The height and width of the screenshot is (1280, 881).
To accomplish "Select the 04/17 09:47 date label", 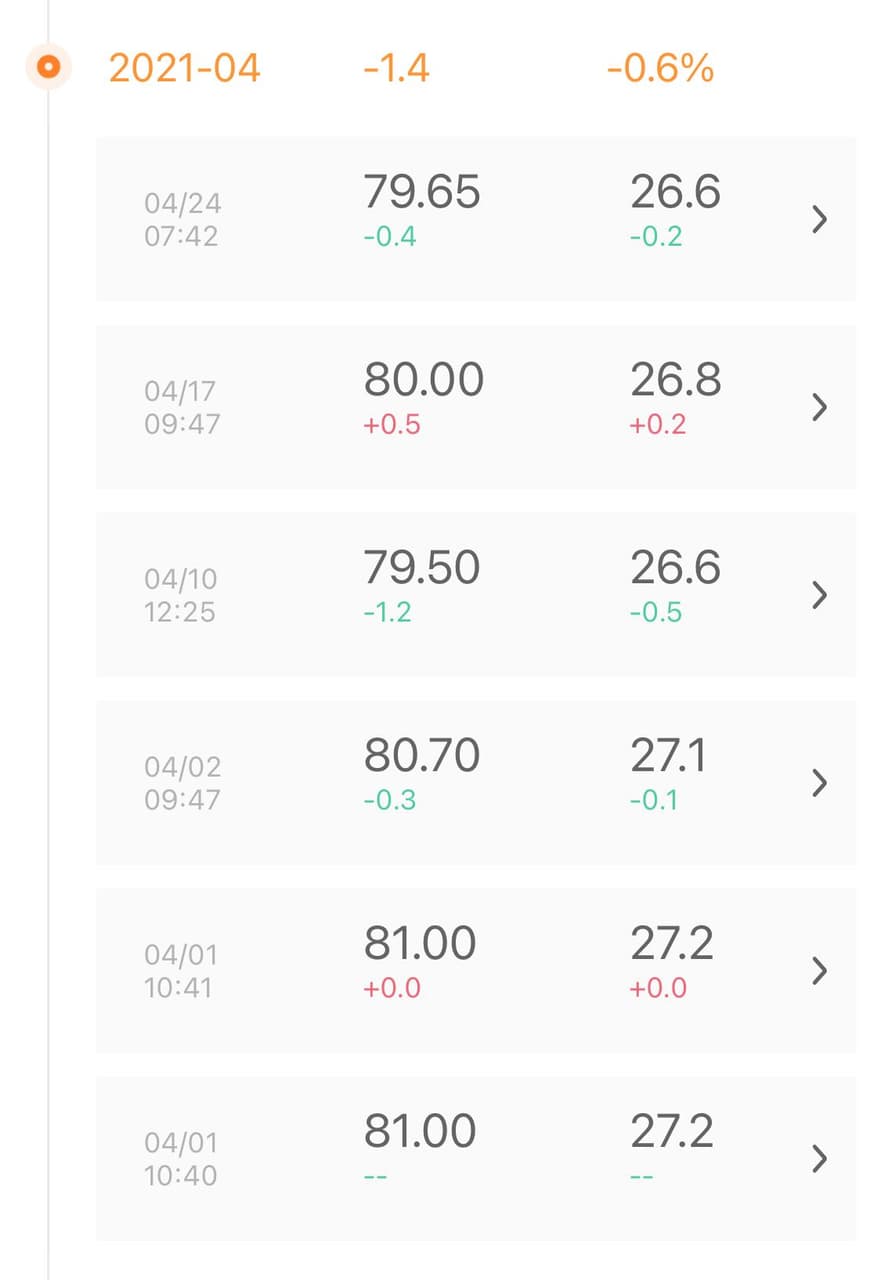I will pos(181,407).
